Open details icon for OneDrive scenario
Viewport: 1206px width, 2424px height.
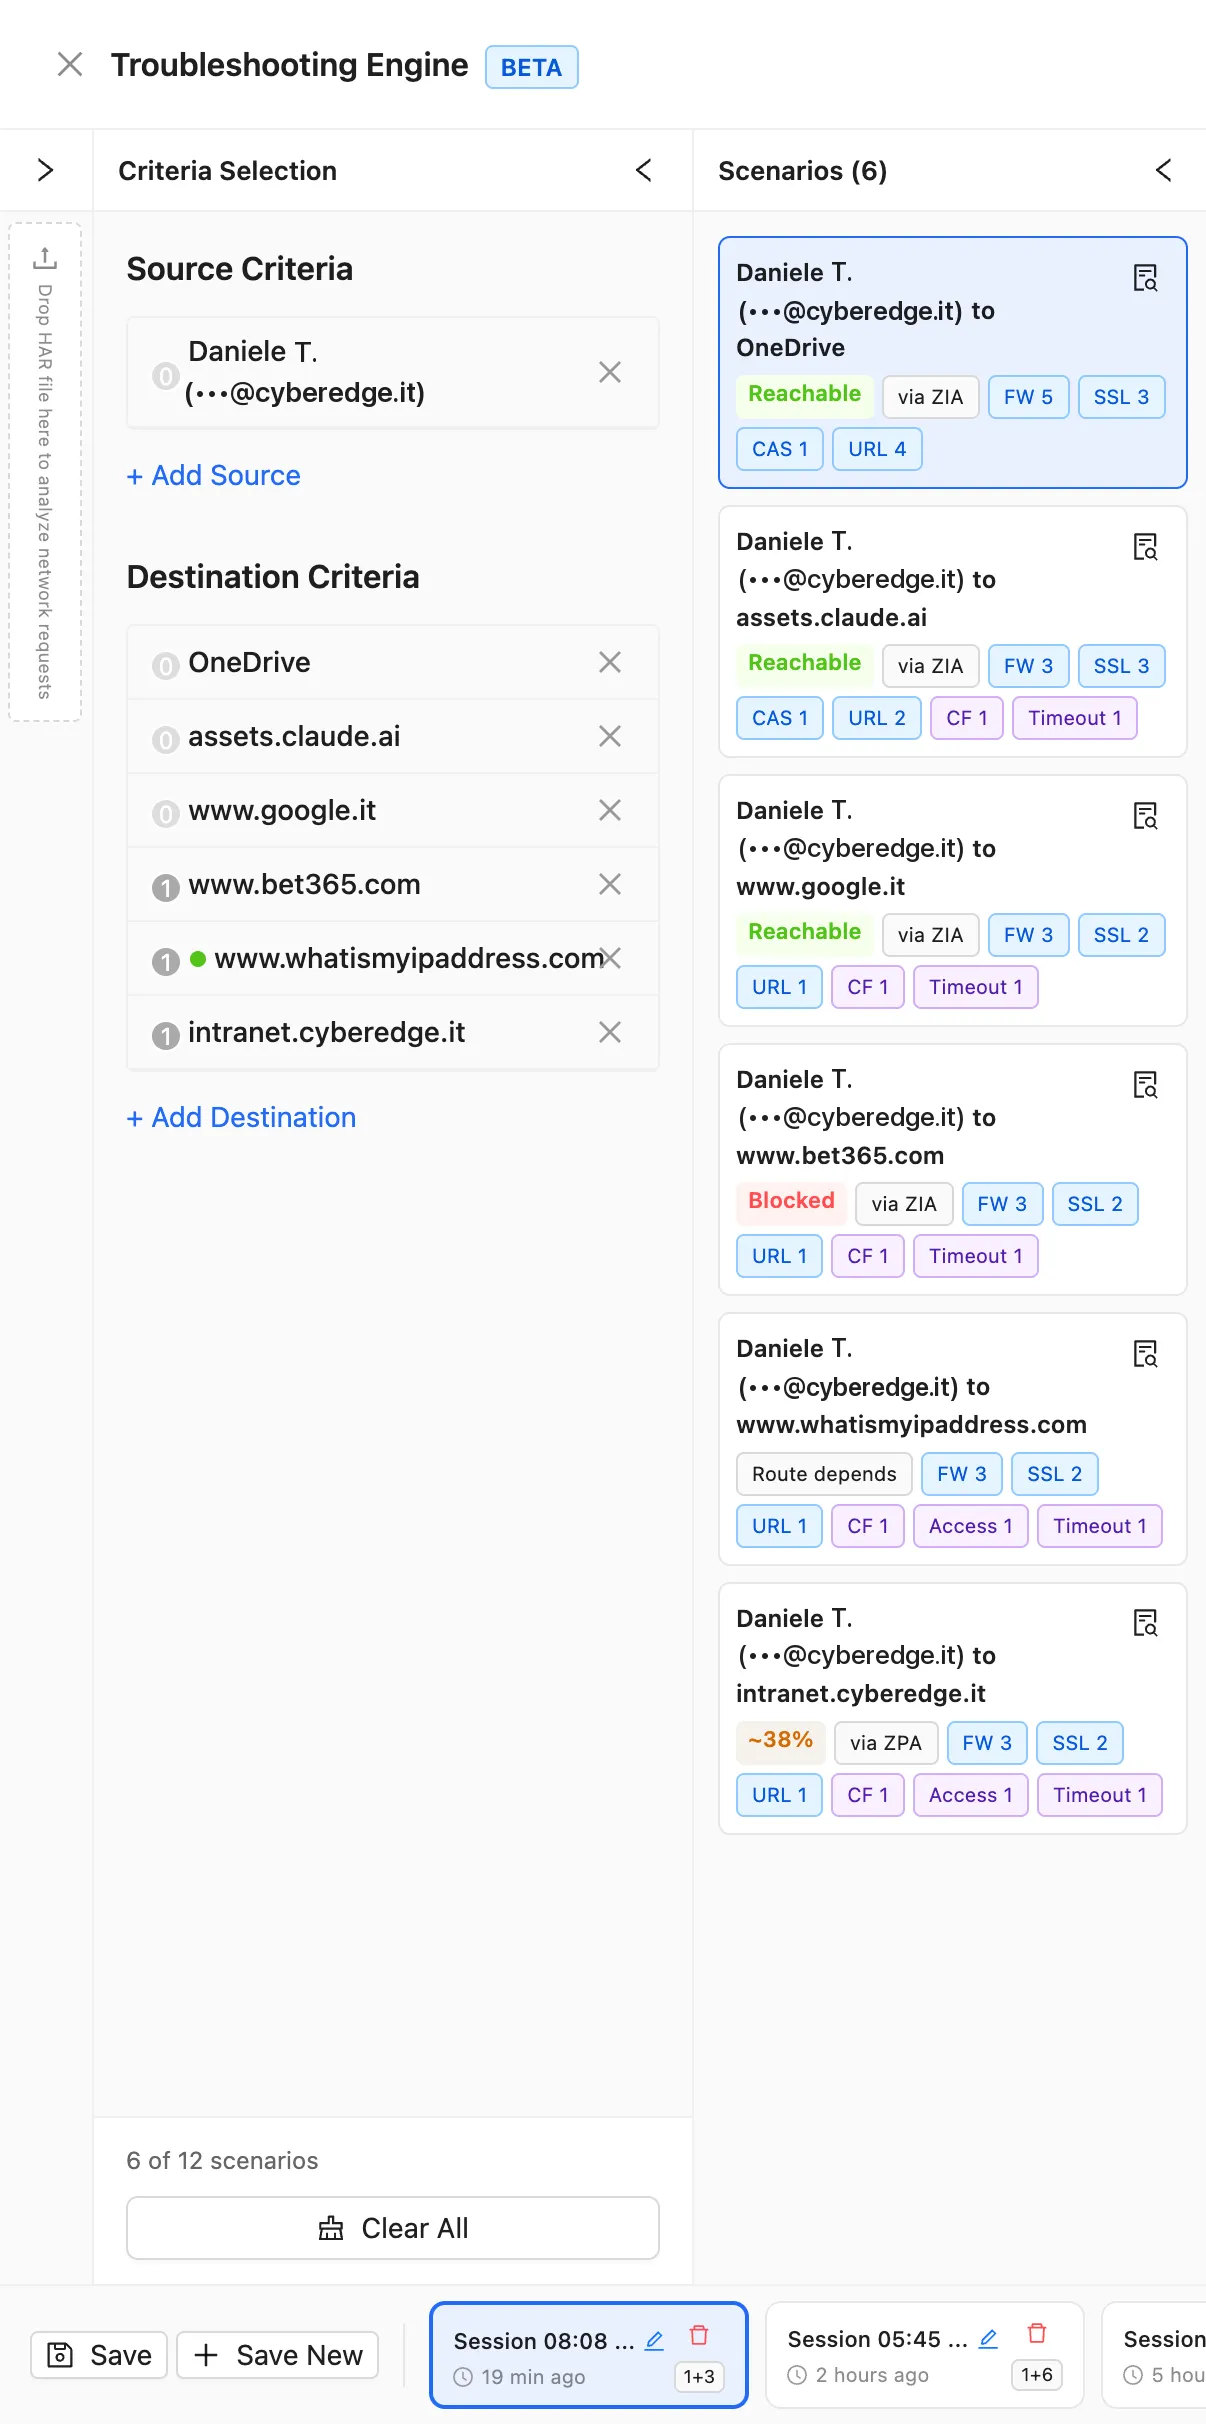pyautogui.click(x=1145, y=278)
